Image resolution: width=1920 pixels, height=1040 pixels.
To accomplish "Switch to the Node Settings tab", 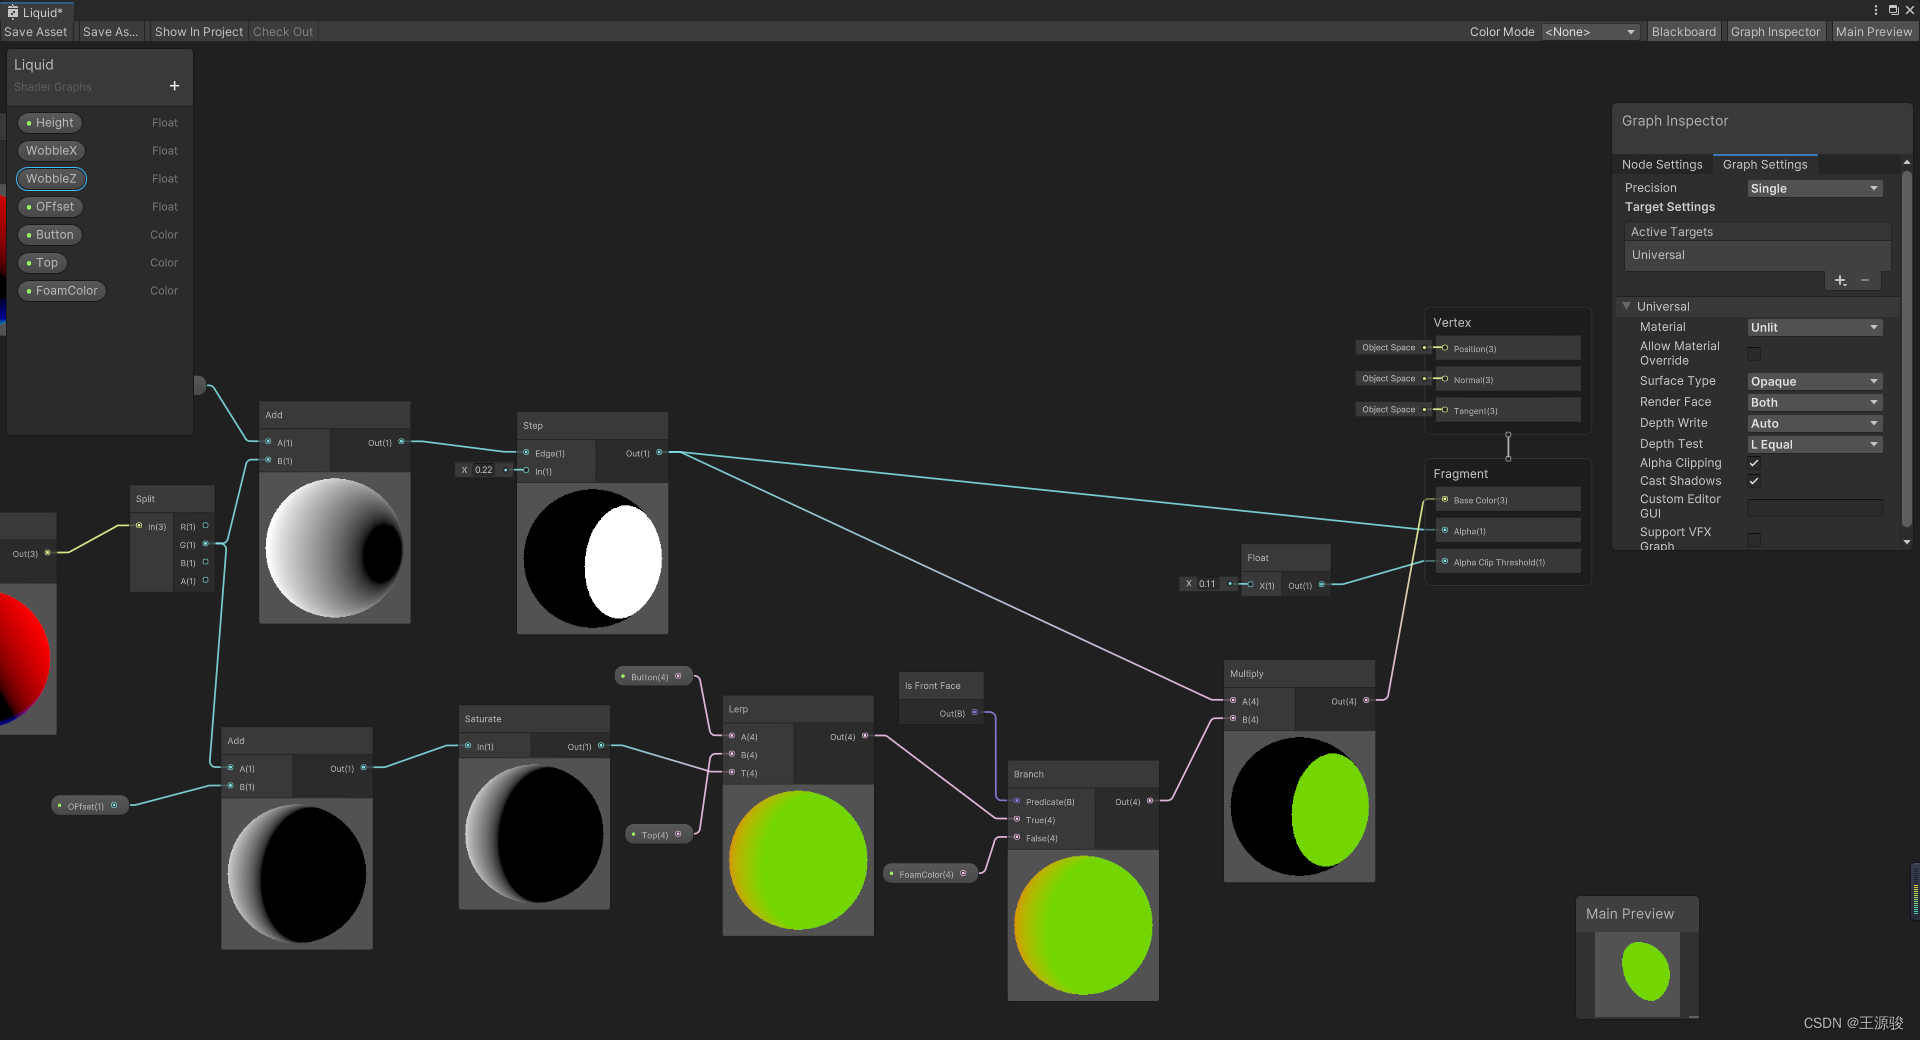I will 1661,165.
